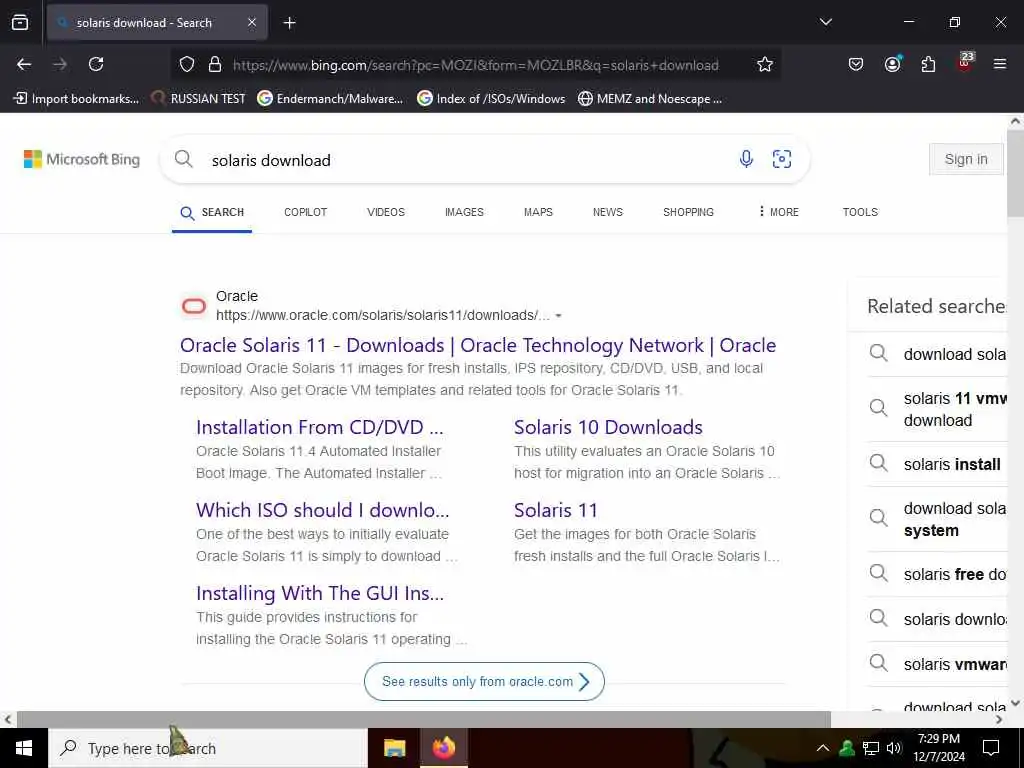The height and width of the screenshot is (768, 1024).
Task: Open the Endermanch/Malware bookmark
Action: point(330,99)
